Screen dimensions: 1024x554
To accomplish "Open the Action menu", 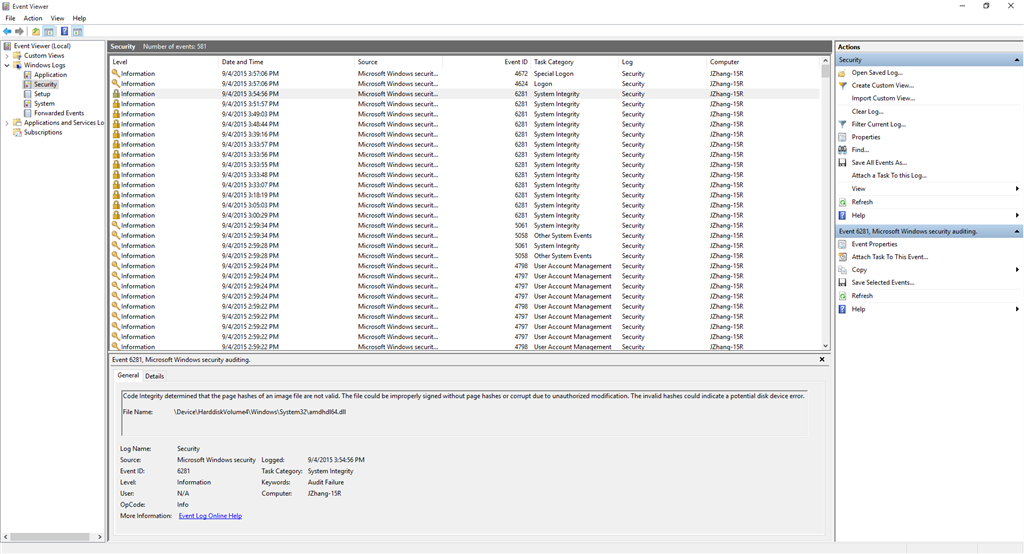I will tap(33, 18).
